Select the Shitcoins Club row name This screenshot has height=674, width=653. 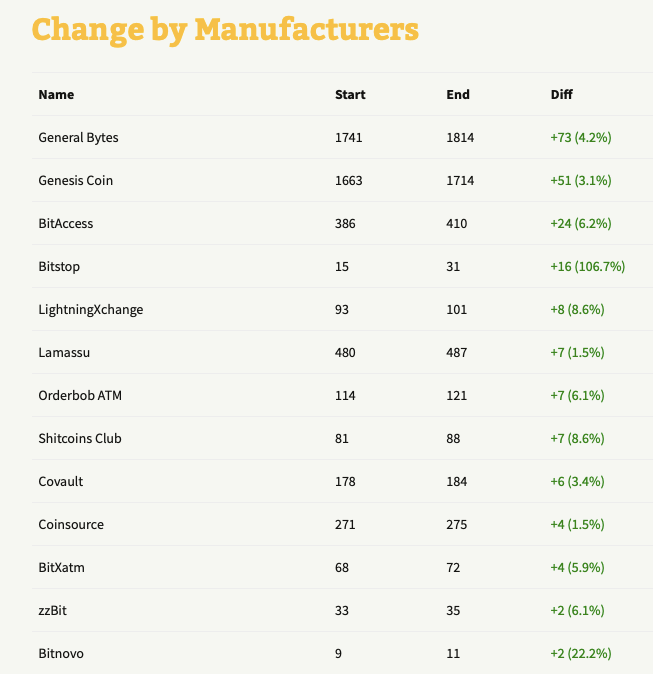pyautogui.click(x=80, y=439)
